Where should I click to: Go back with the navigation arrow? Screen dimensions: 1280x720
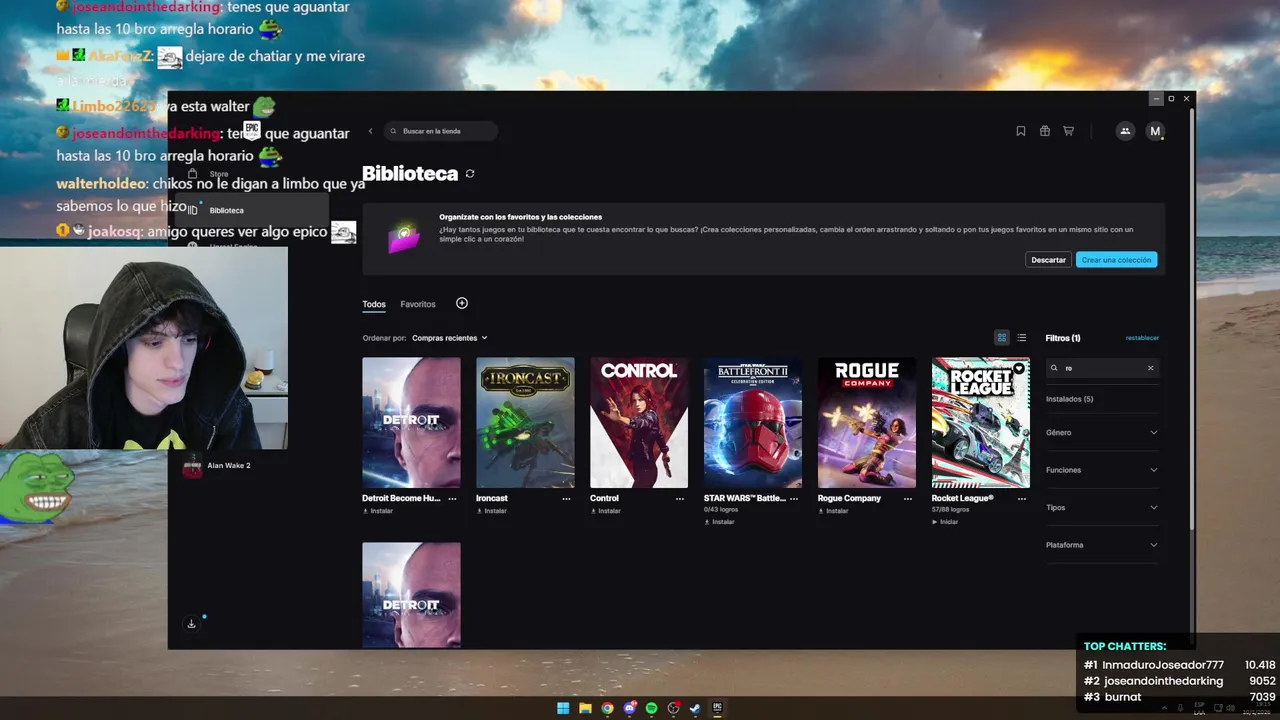coord(370,131)
